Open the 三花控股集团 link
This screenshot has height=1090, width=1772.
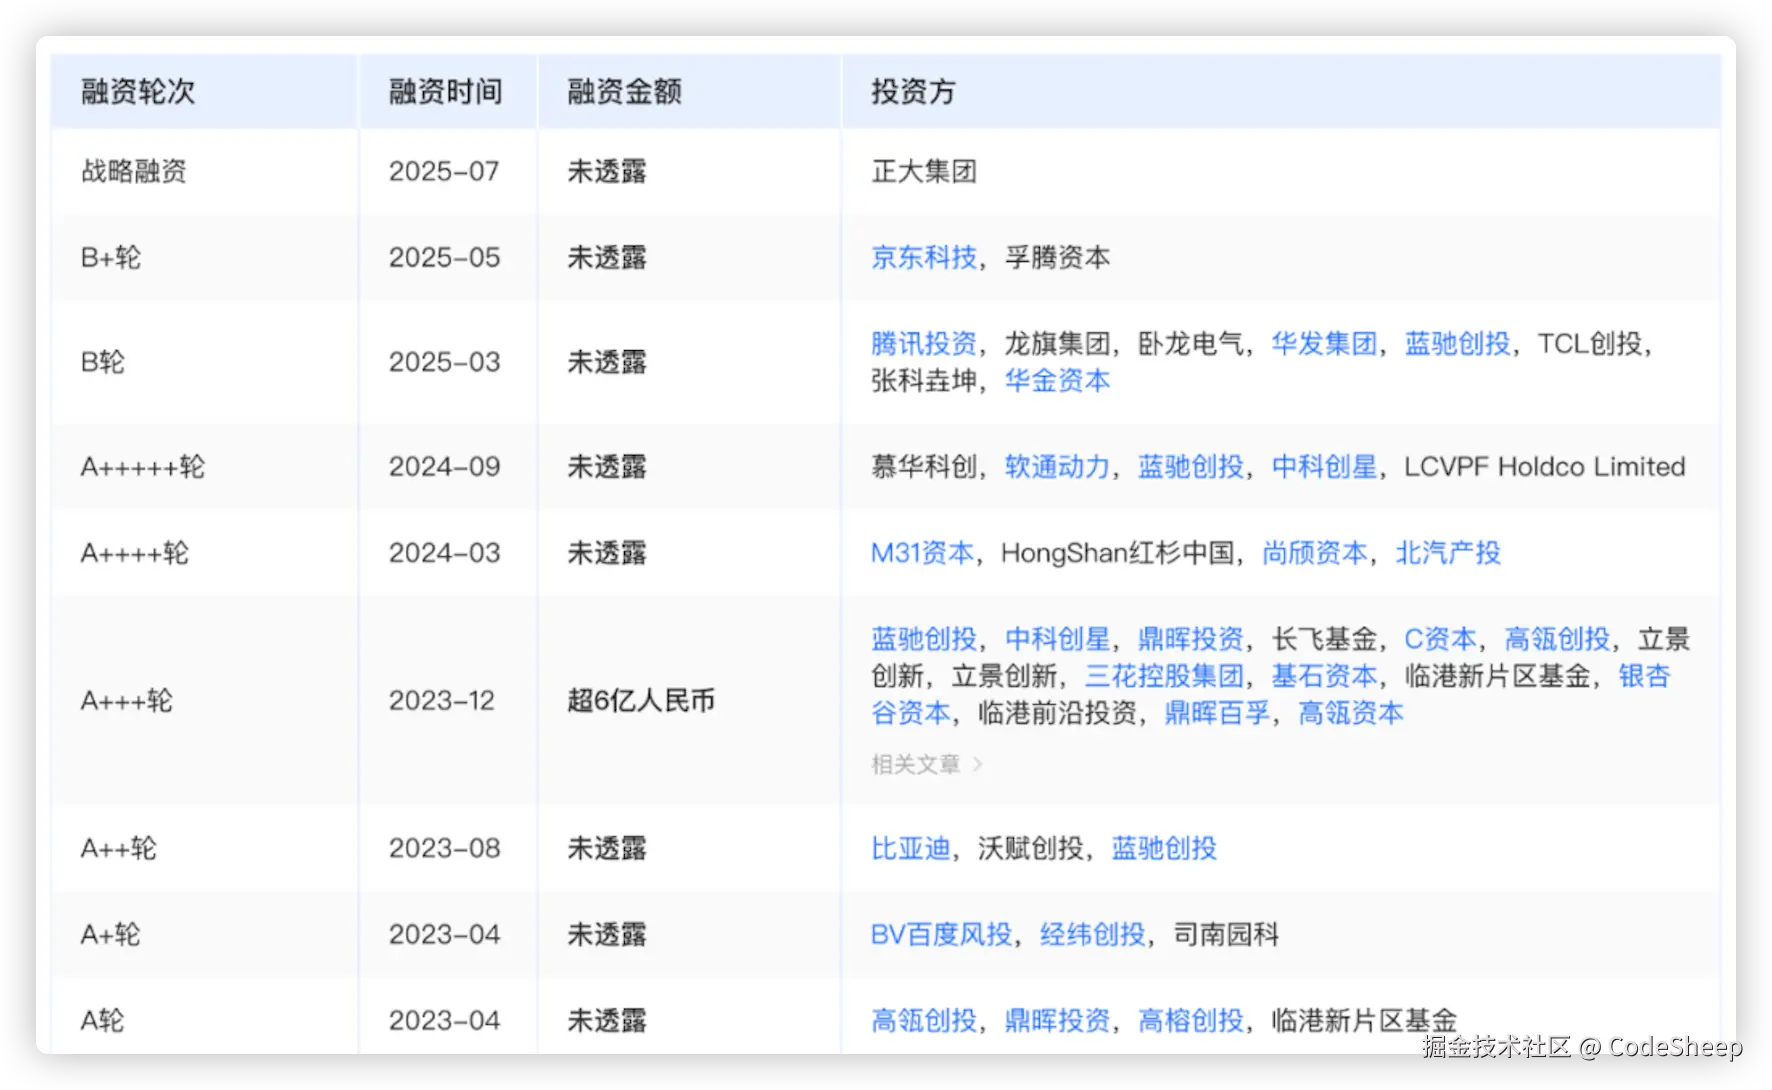pyautogui.click(x=1164, y=676)
